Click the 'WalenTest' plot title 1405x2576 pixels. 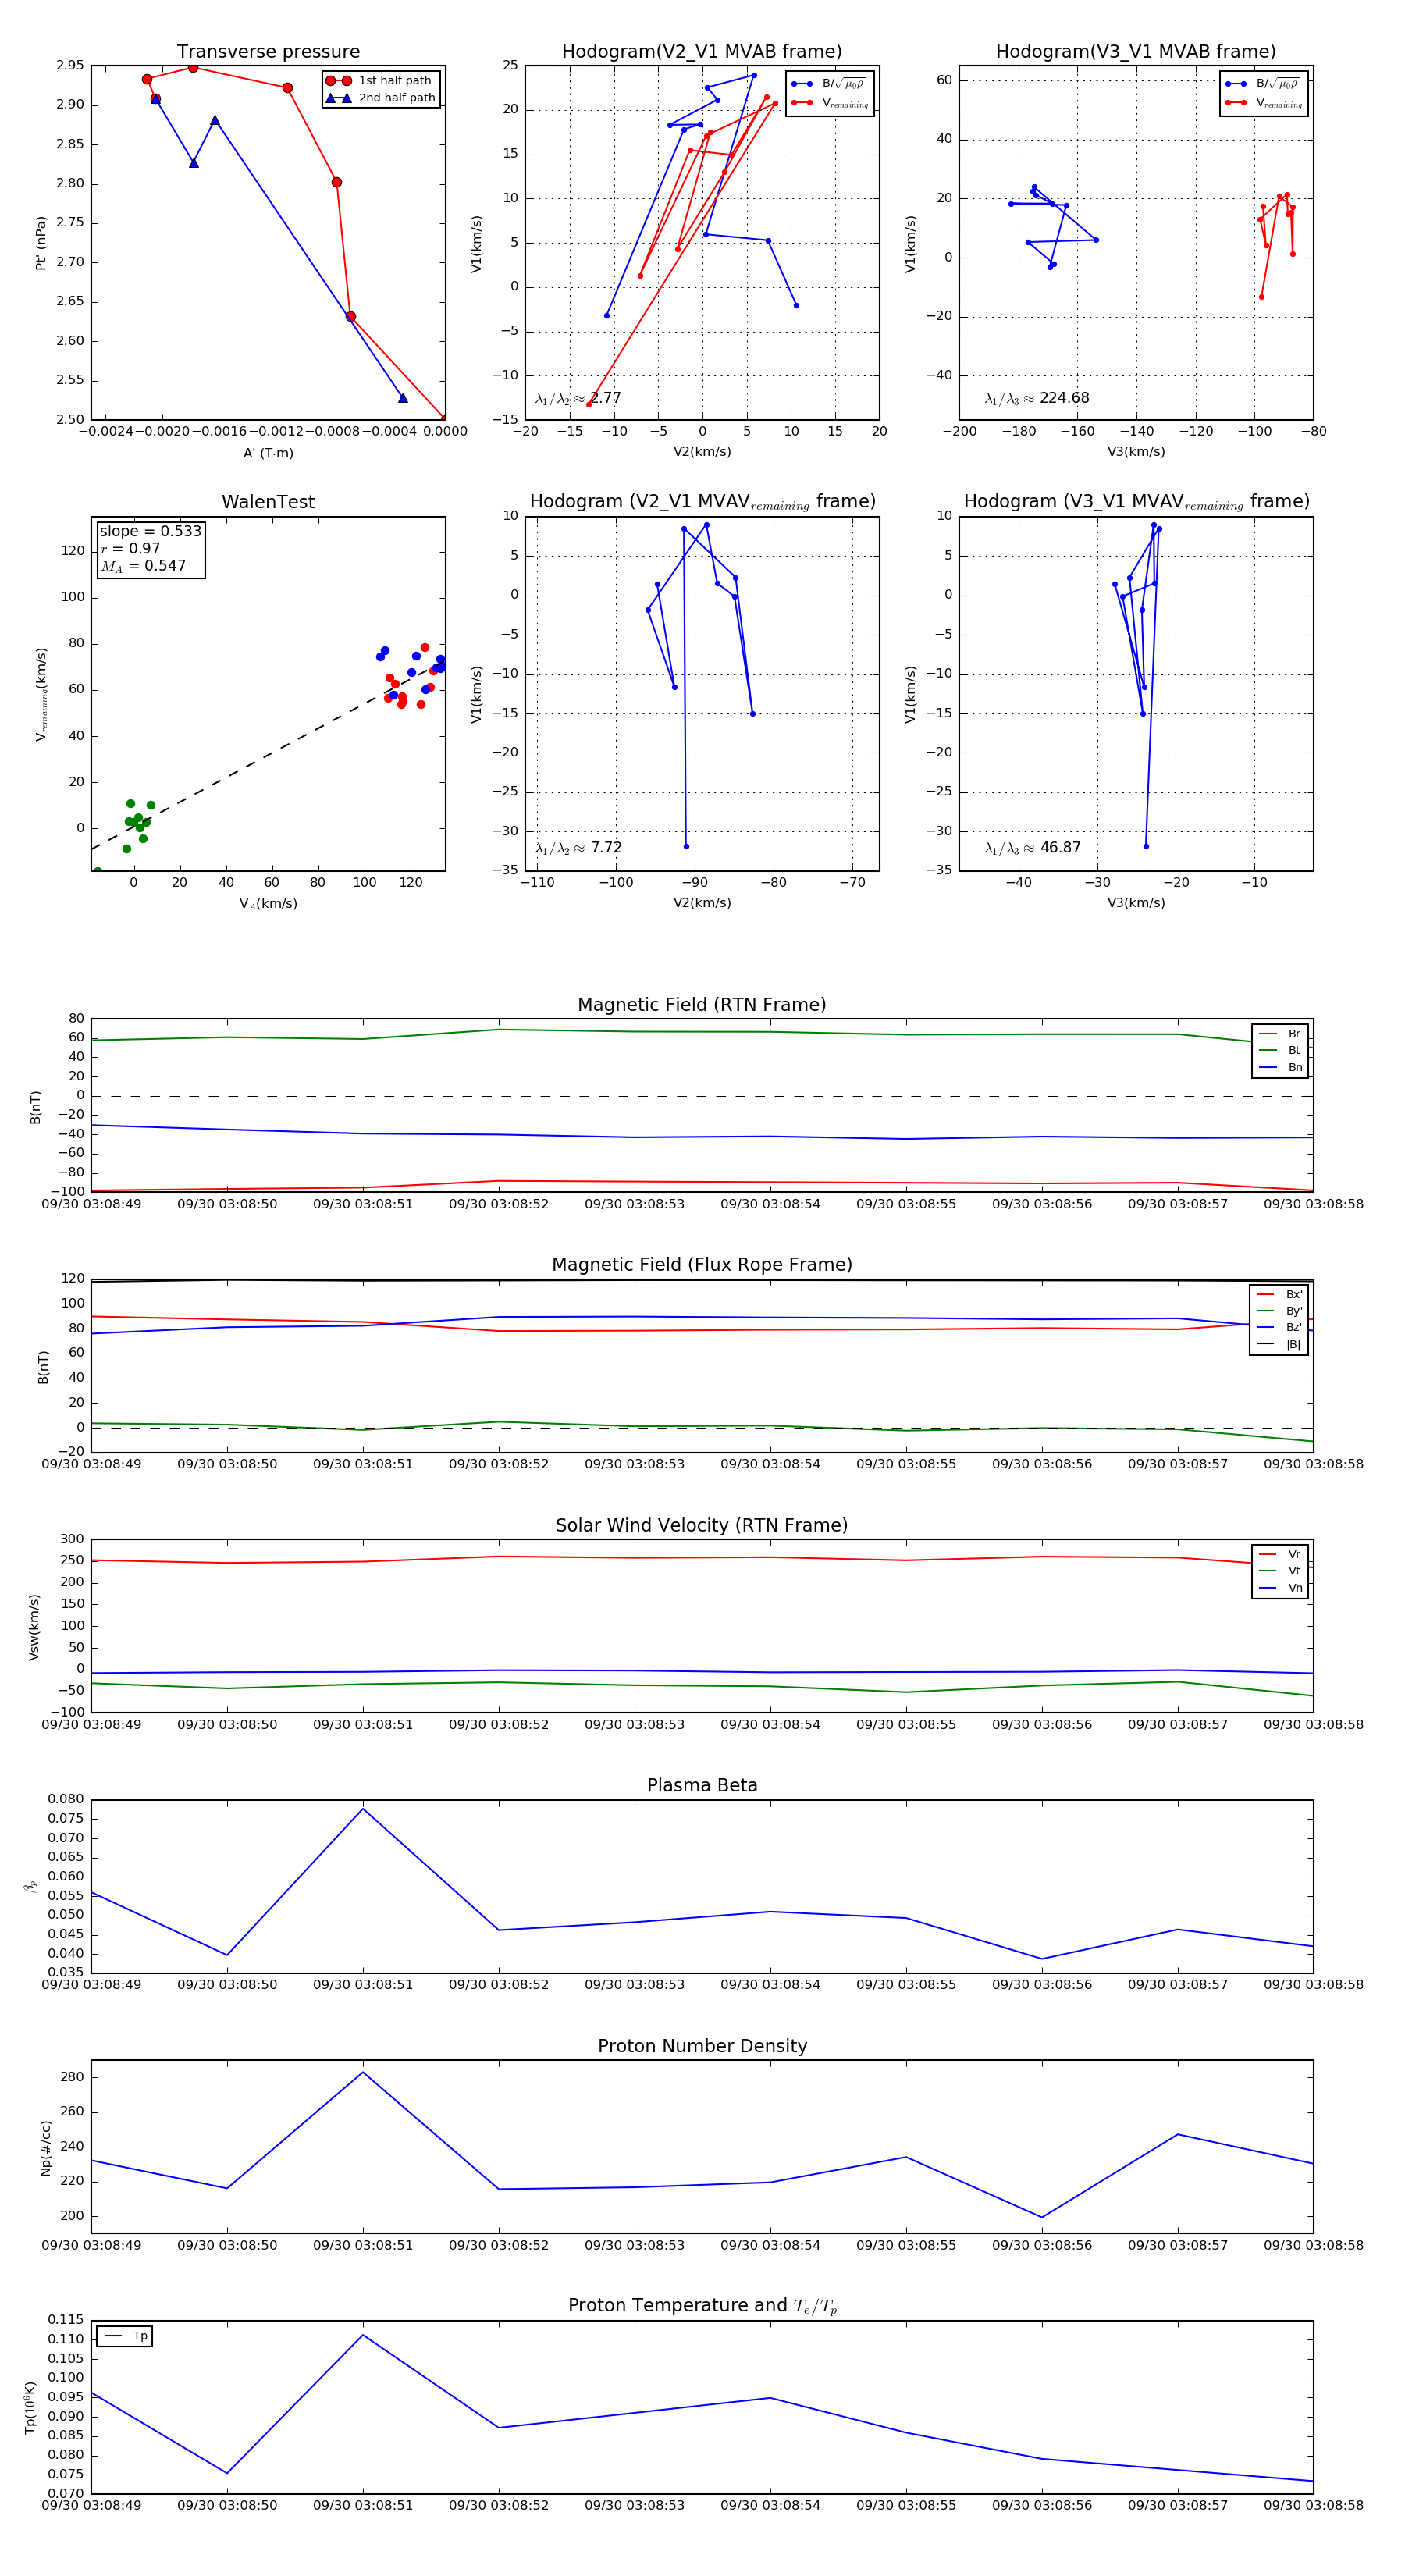click(x=268, y=502)
